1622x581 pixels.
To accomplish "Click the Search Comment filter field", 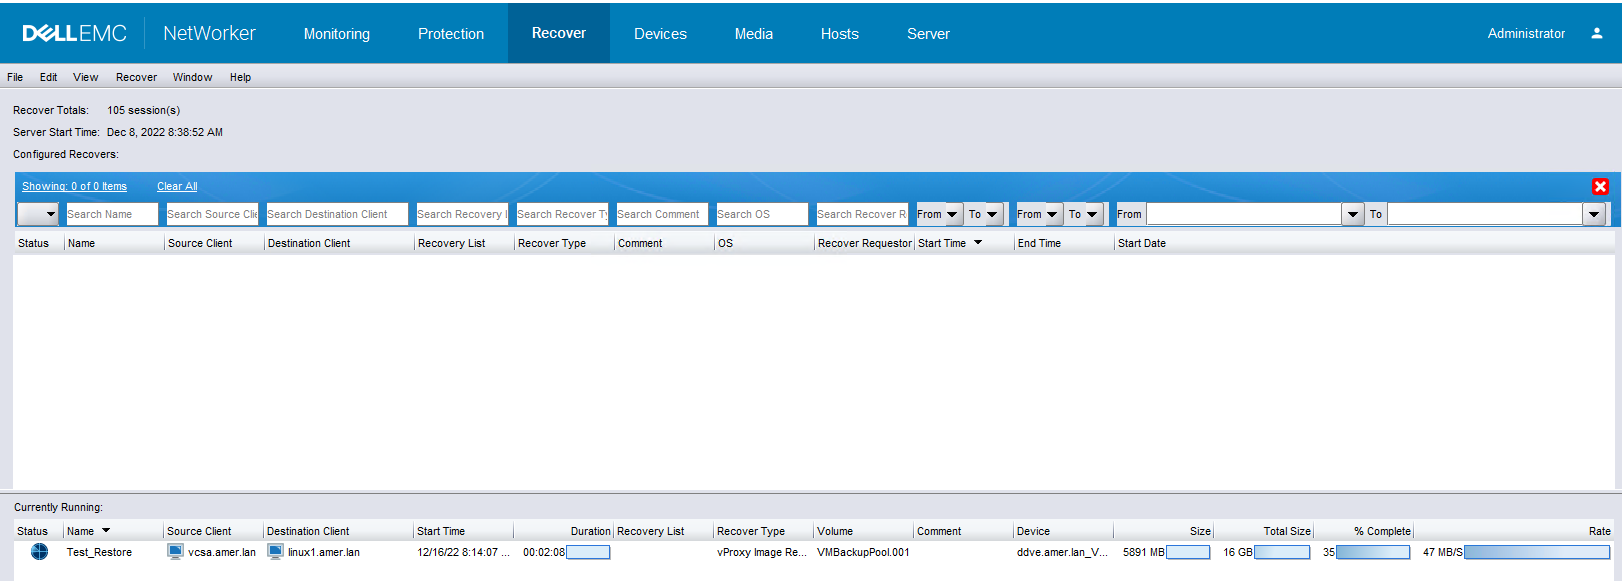I will [662, 214].
